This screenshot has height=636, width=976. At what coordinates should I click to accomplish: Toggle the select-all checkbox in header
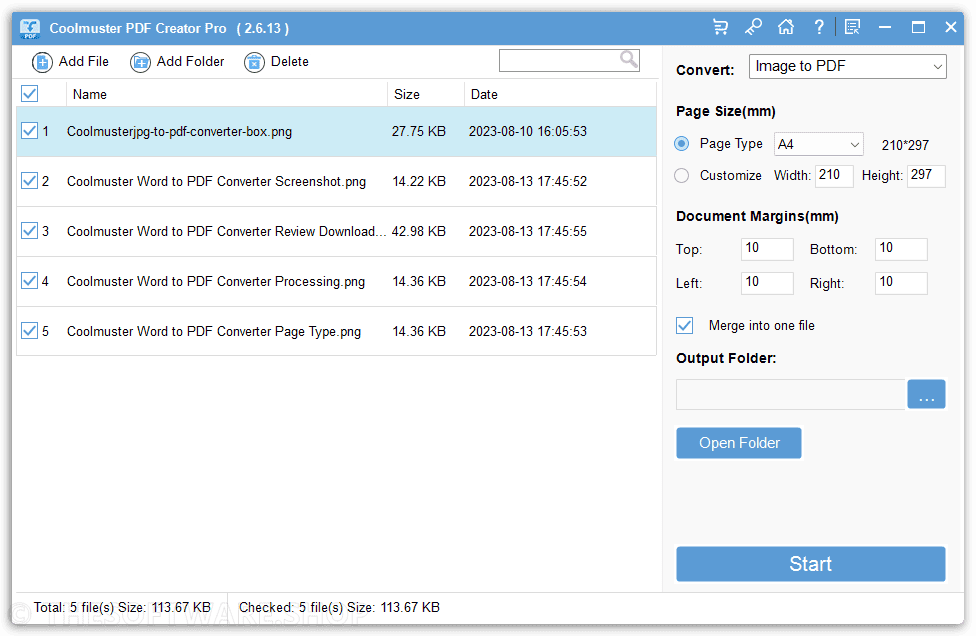point(29,94)
